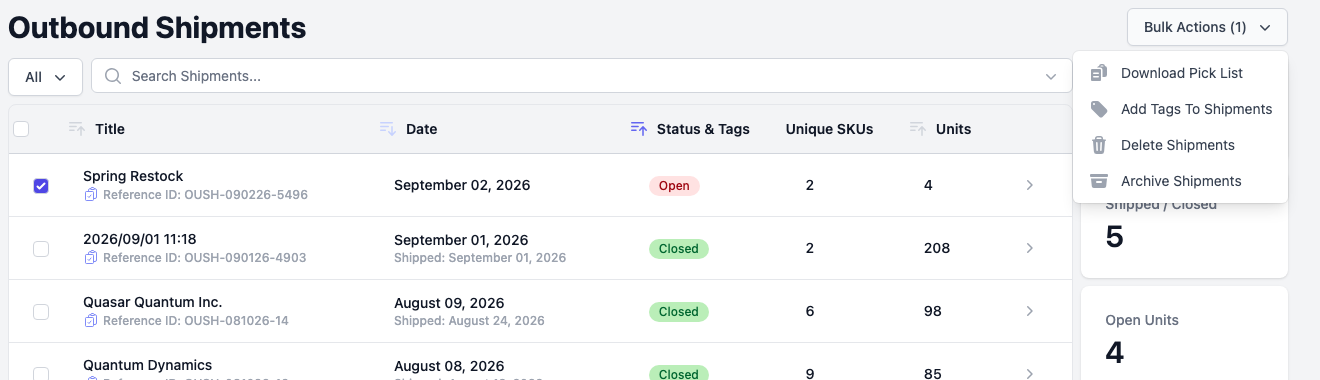Toggle the select-all header checkbox
The height and width of the screenshot is (380, 1320).
tap(21, 129)
